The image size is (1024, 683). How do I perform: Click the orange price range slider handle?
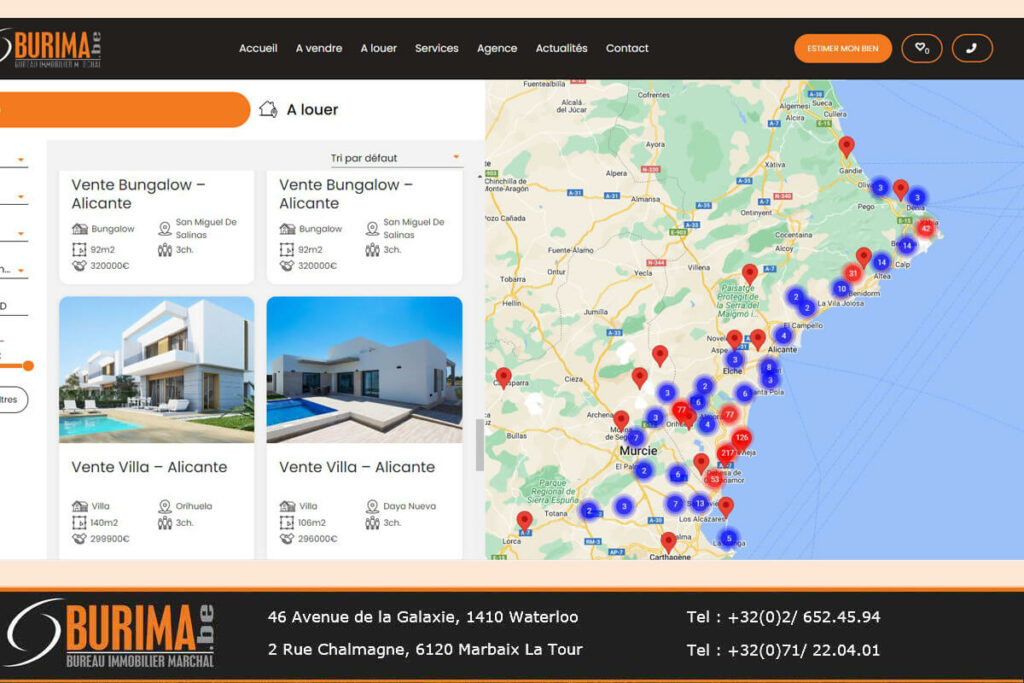point(28,366)
